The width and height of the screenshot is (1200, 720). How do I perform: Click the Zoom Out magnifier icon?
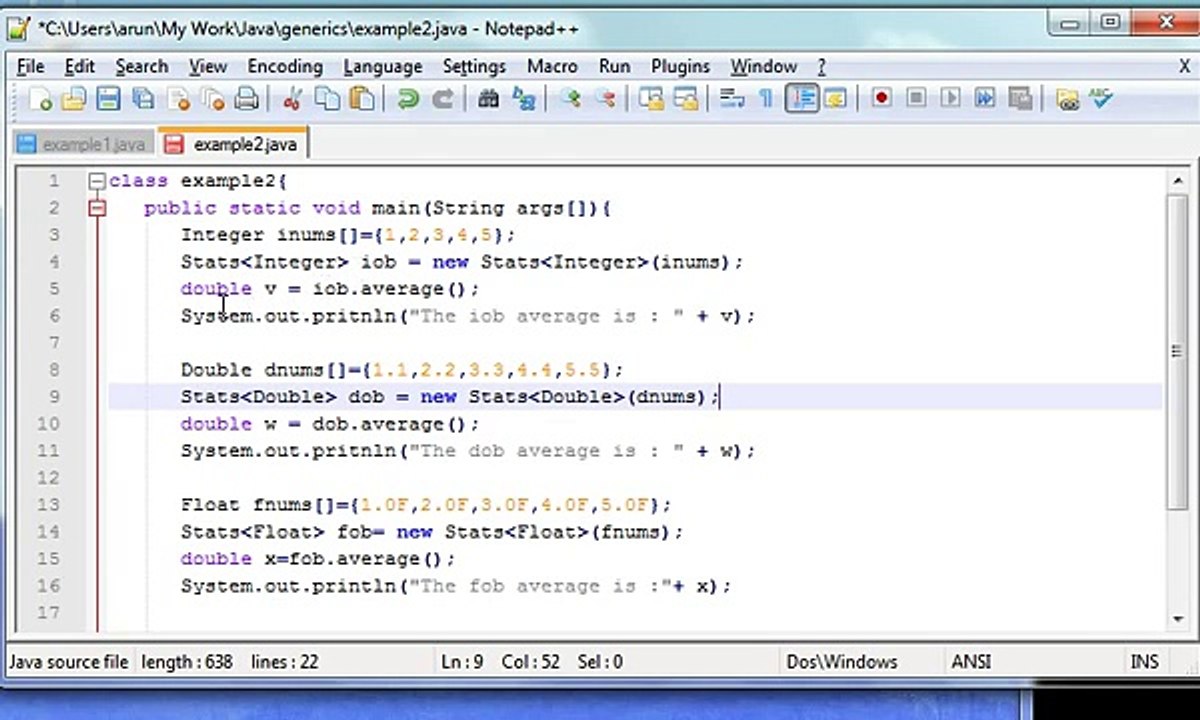click(x=604, y=99)
